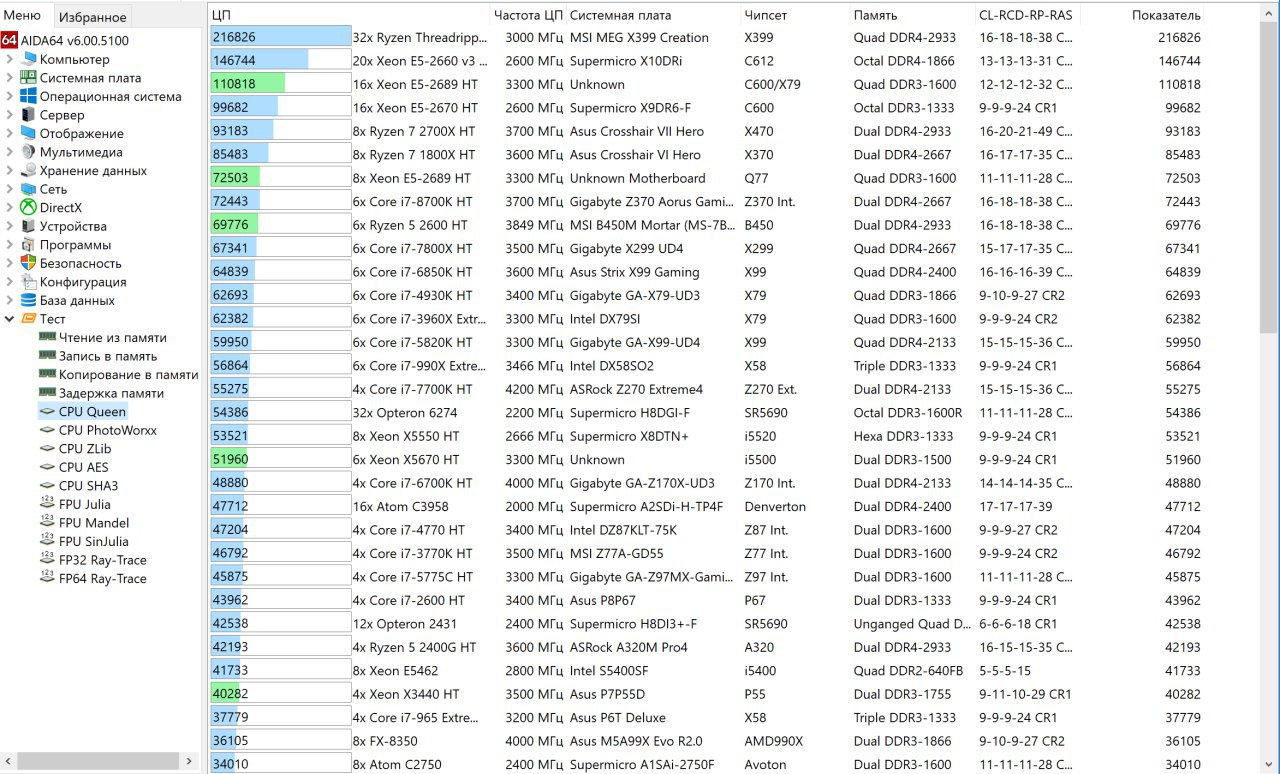Screen dimensions: 1280x774
Task: Click the Тест folder icon
Action: pos(29,319)
